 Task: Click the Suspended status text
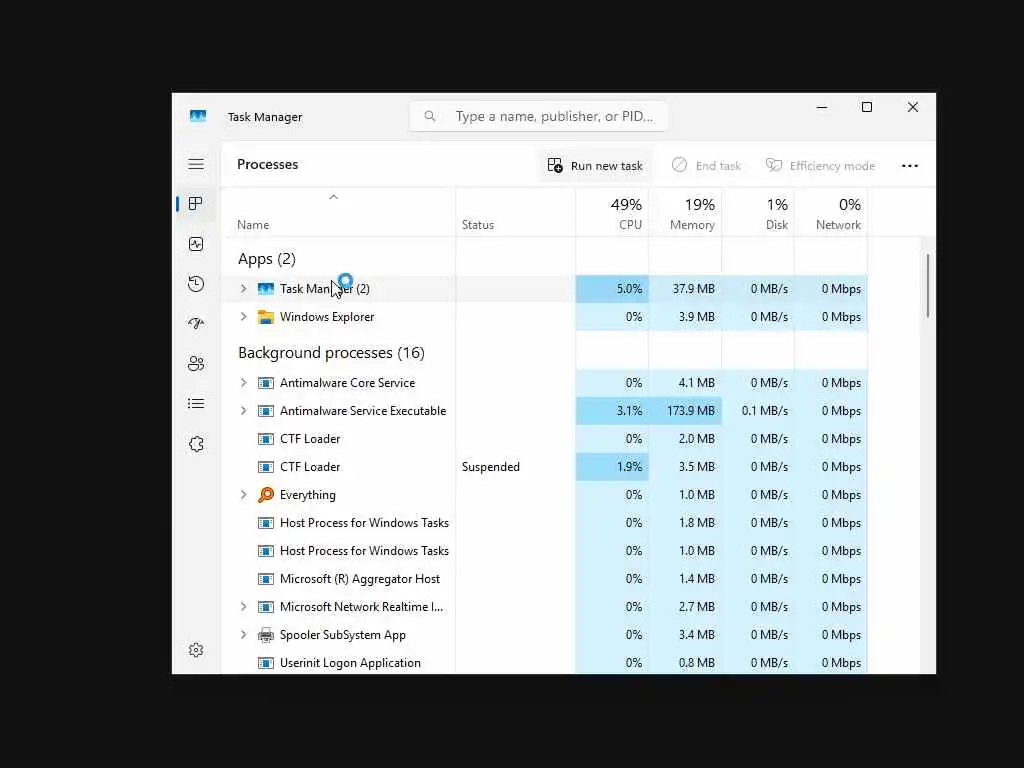coord(490,467)
